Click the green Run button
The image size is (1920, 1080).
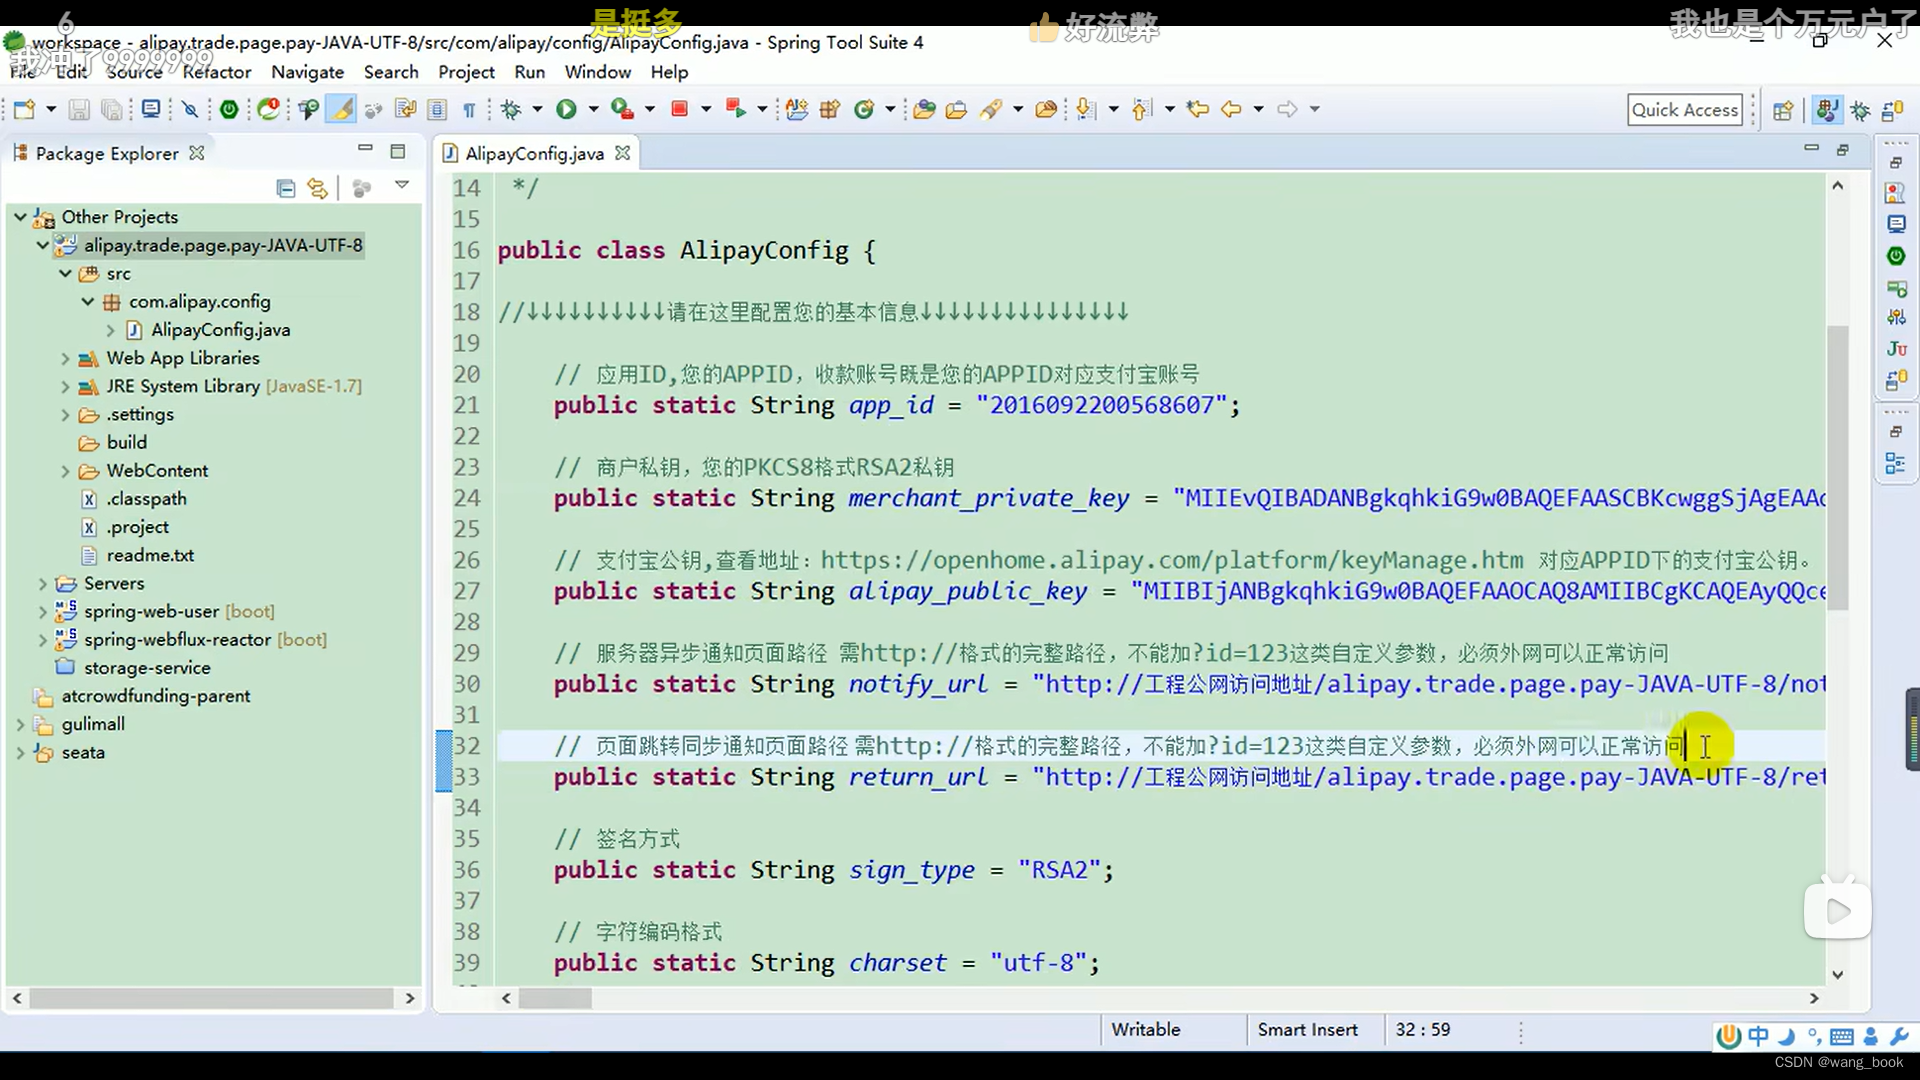566,109
